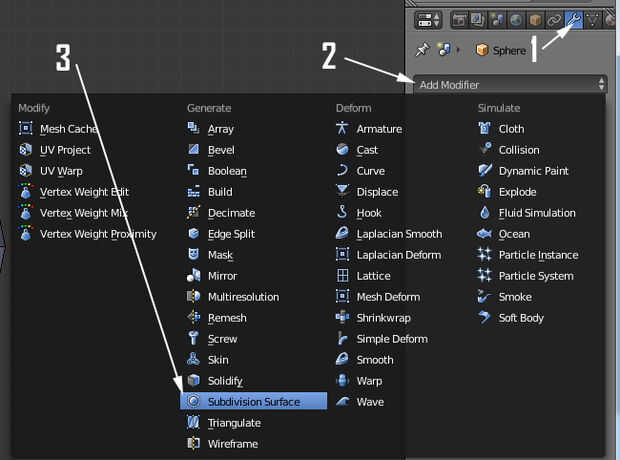620x460 pixels.
Task: Open the Modifiers wrench tab
Action: click(574, 19)
